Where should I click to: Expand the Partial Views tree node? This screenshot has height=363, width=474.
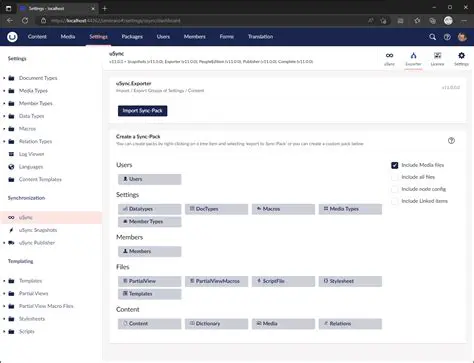click(x=4, y=293)
